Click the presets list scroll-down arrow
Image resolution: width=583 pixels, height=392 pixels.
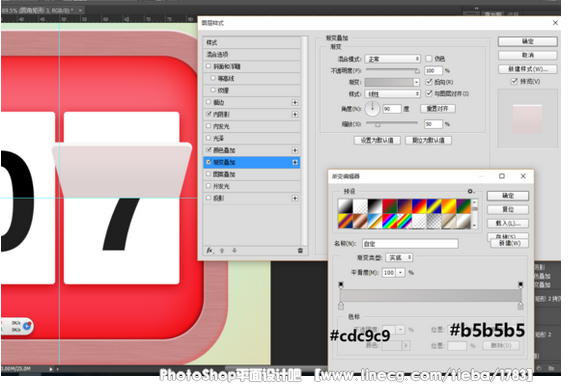point(474,225)
